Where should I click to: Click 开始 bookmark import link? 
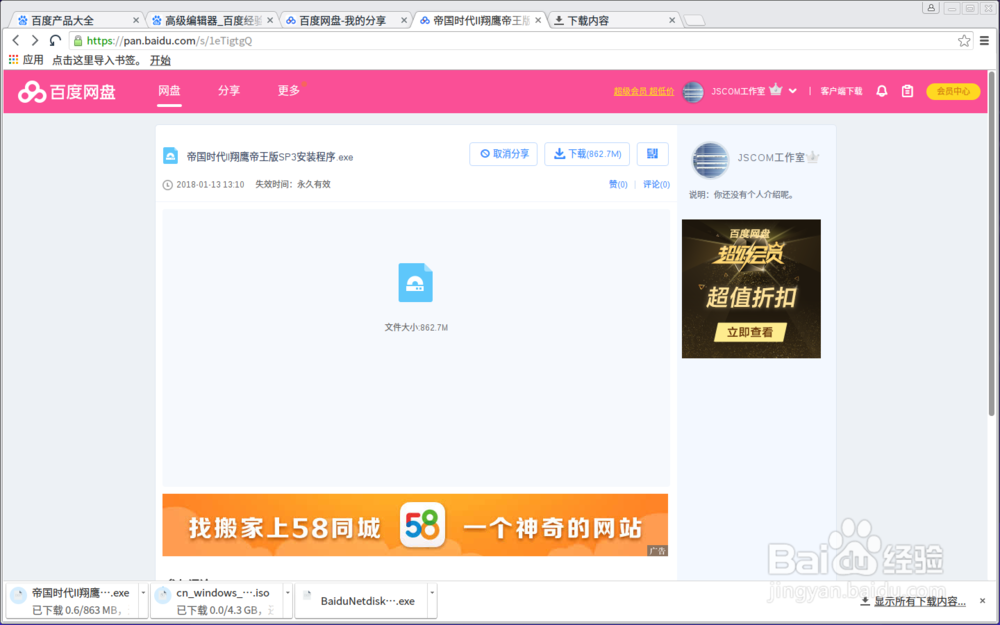point(160,60)
